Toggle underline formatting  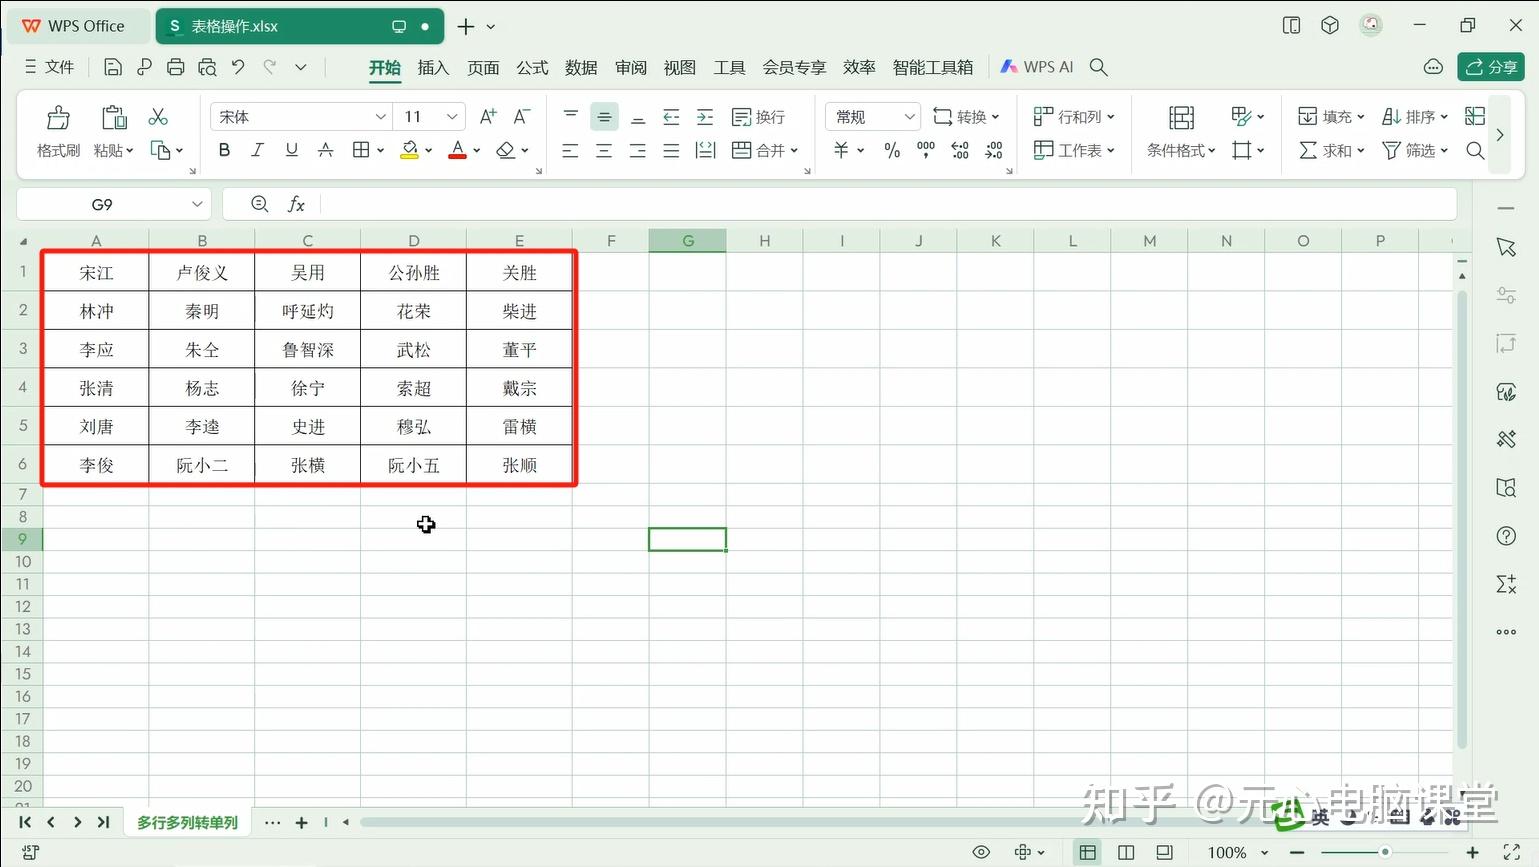click(x=290, y=149)
